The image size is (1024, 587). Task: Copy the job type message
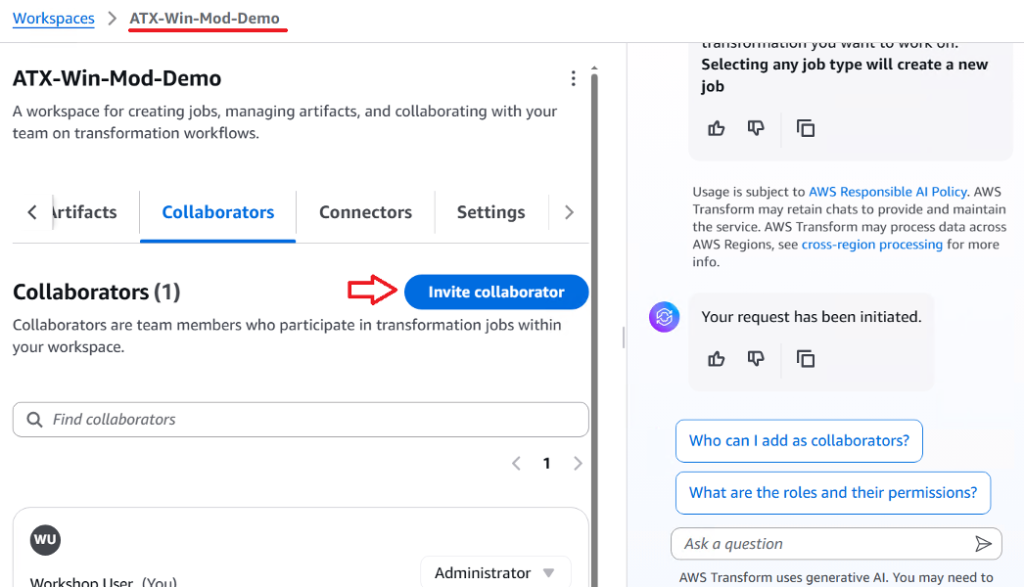click(805, 128)
